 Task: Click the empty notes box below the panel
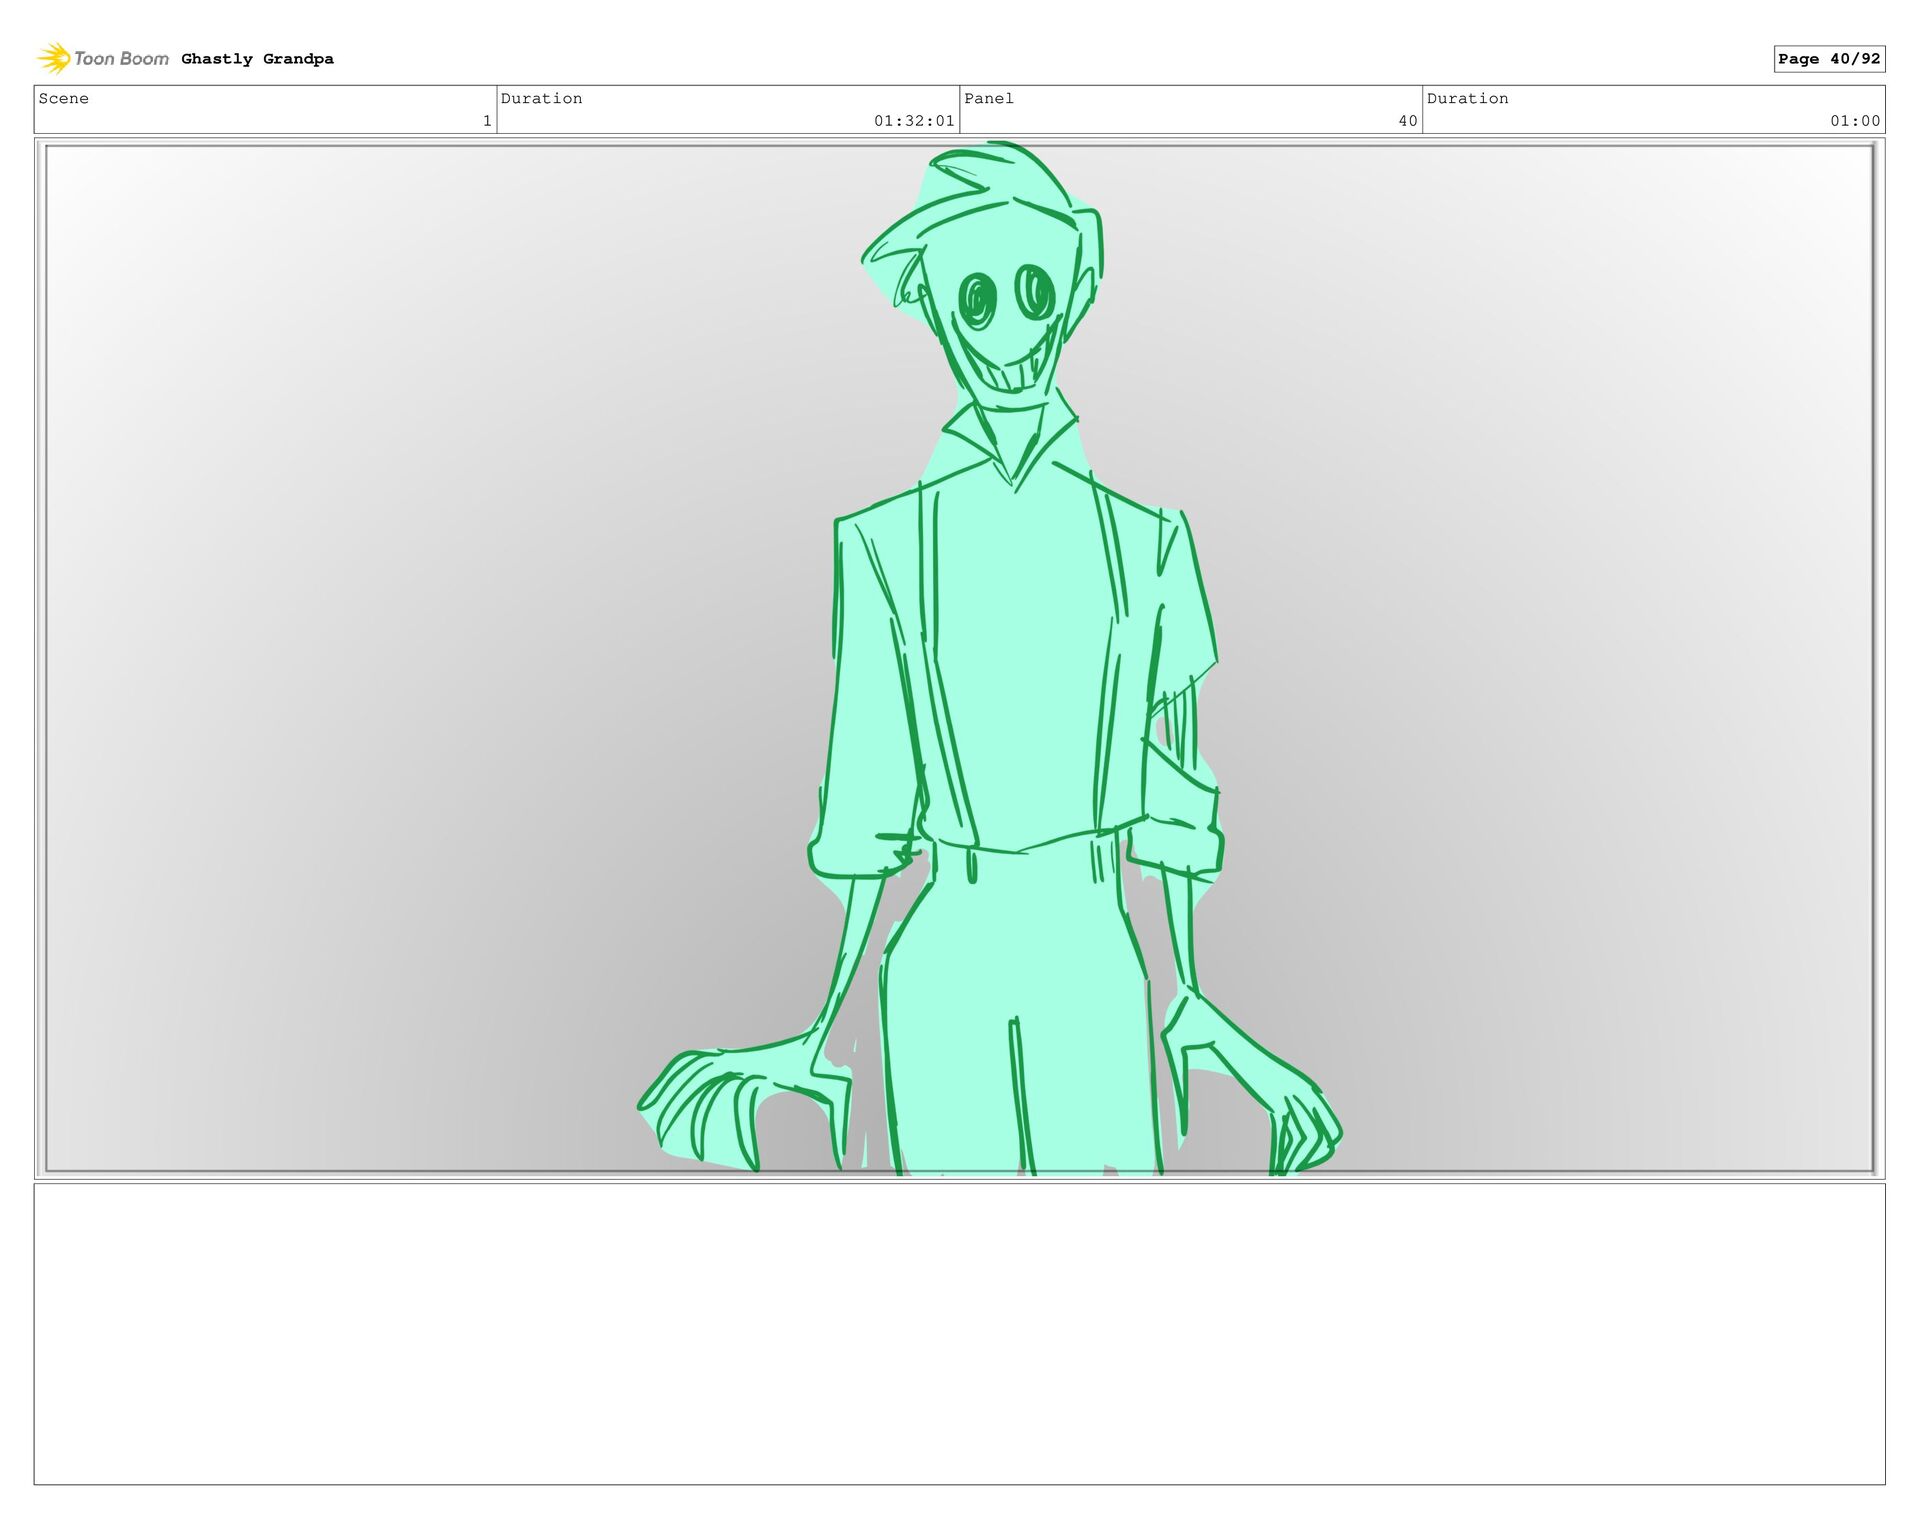[x=959, y=1334]
